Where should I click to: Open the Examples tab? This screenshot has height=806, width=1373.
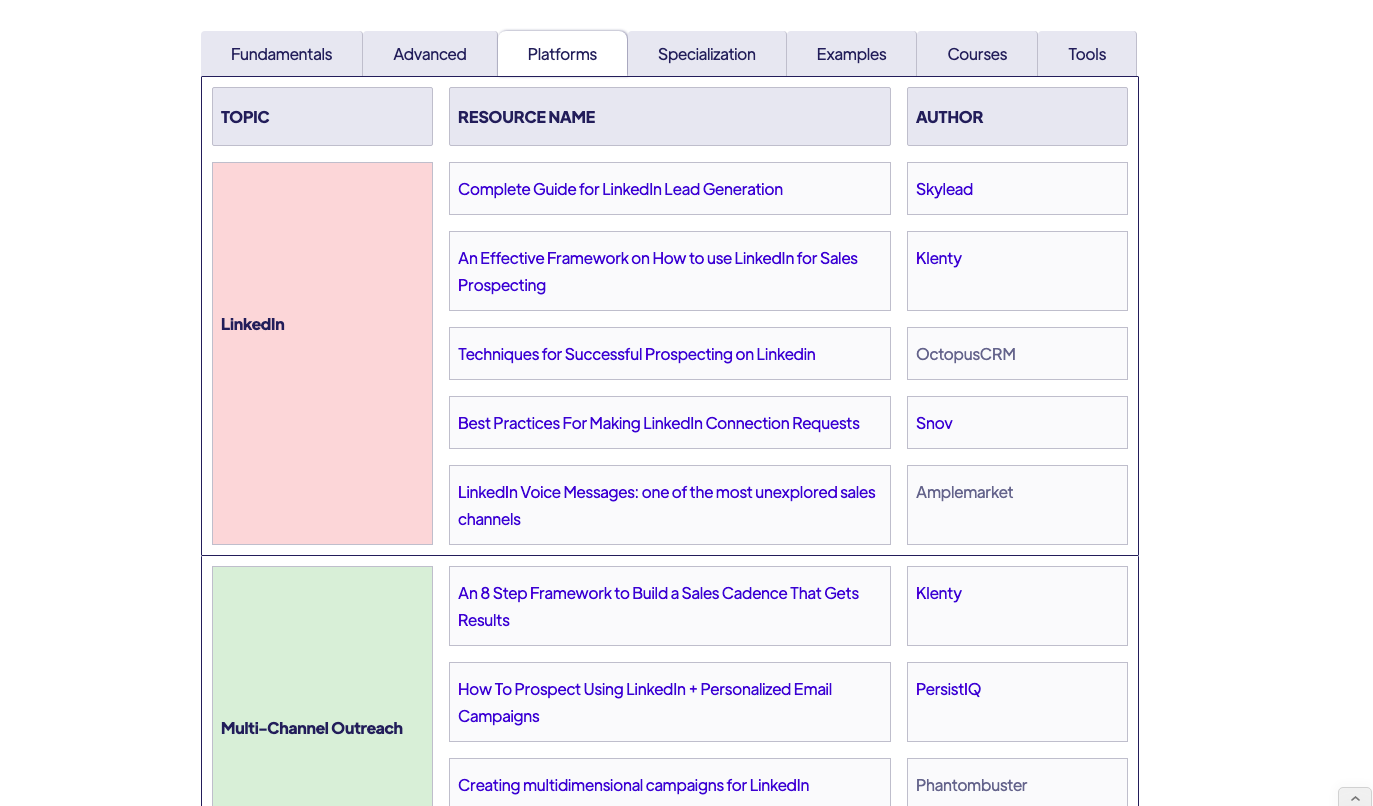pos(852,54)
